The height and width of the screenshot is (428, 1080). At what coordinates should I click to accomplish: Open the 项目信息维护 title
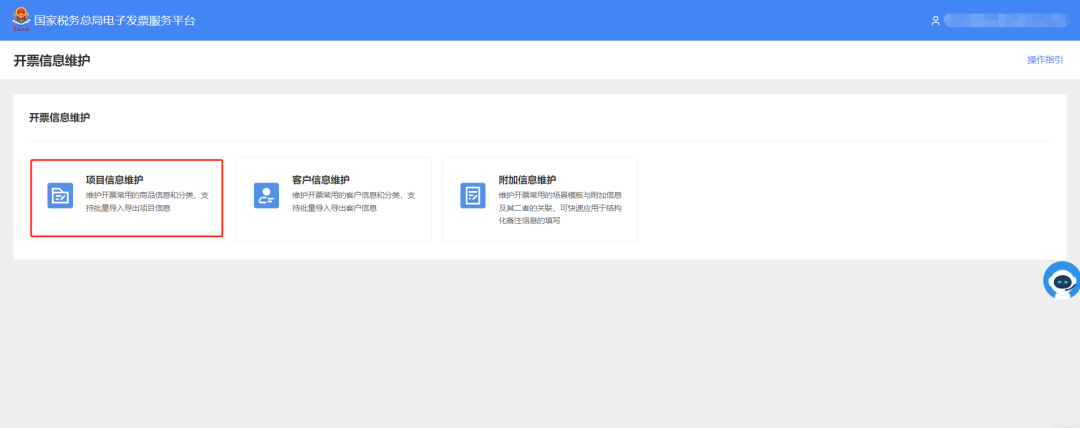[114, 180]
